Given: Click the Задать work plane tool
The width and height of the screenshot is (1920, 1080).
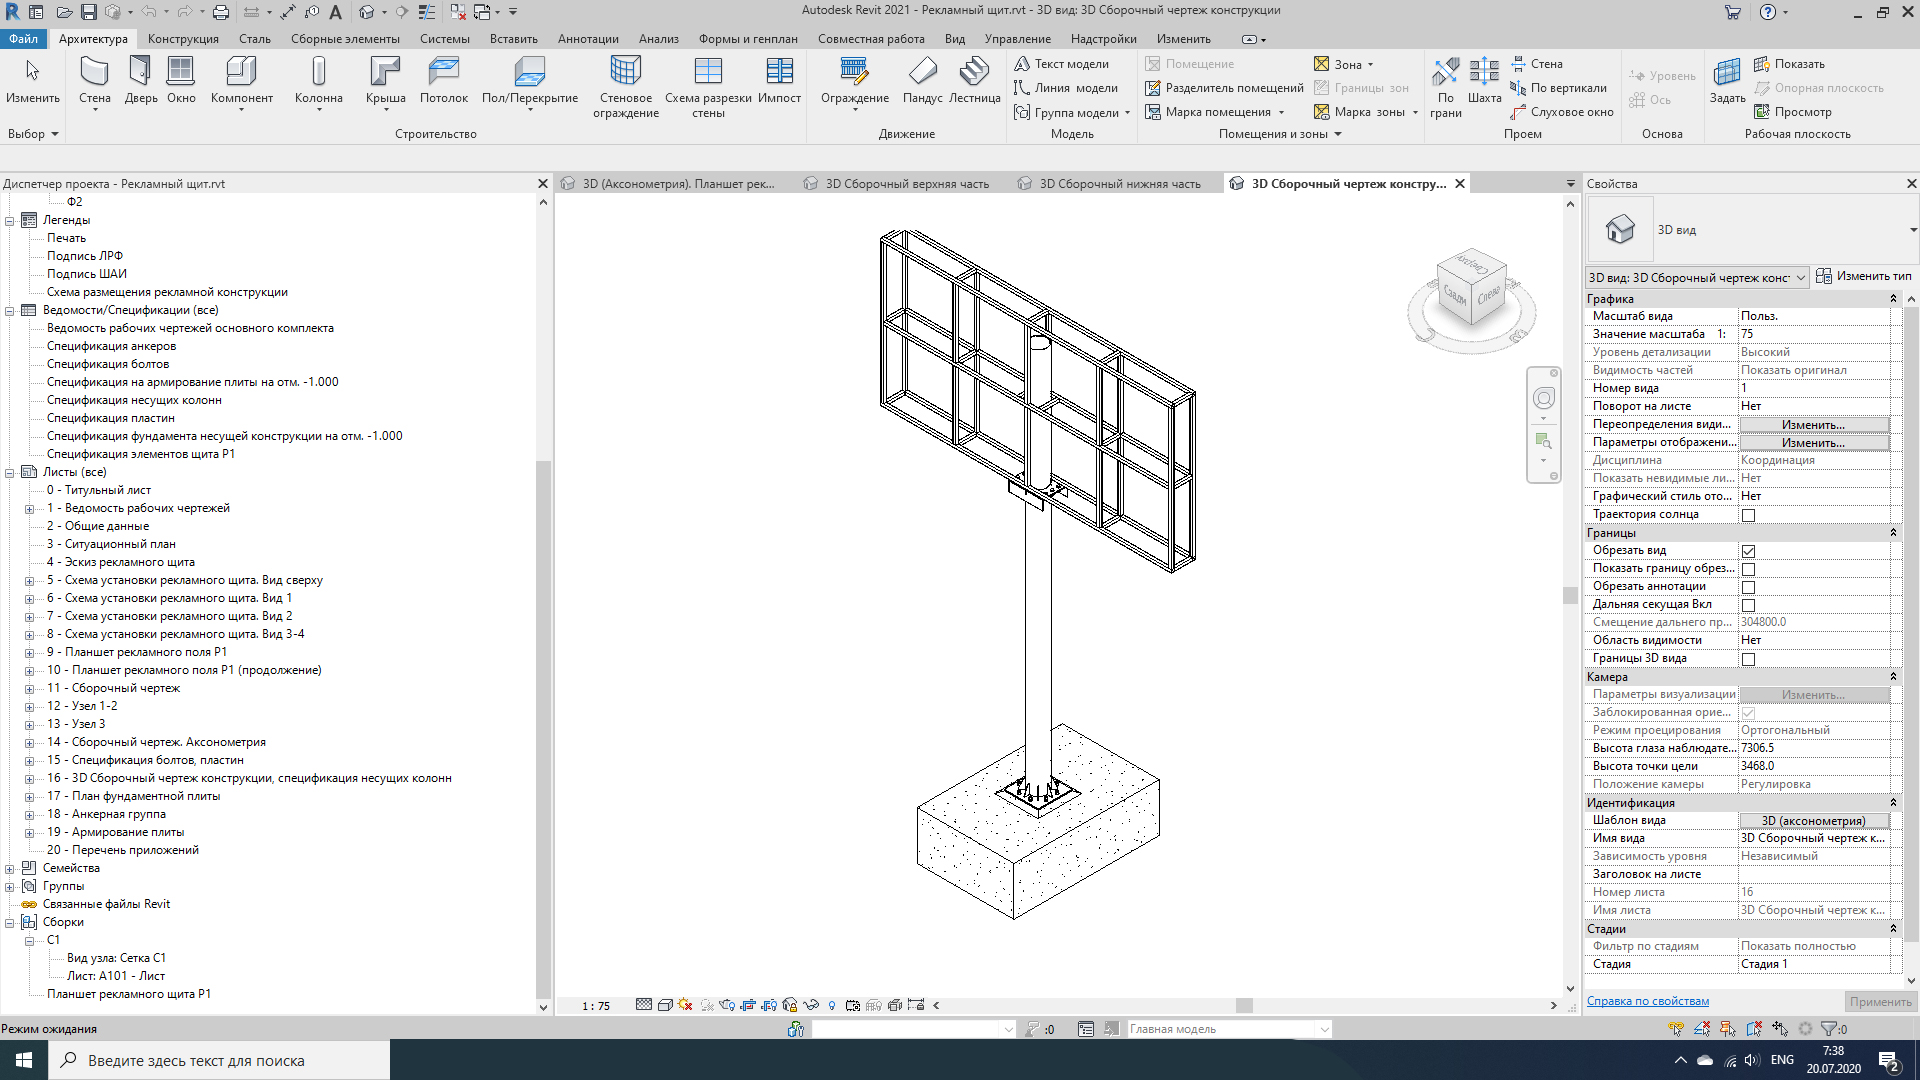Looking at the screenshot, I should 1727,80.
